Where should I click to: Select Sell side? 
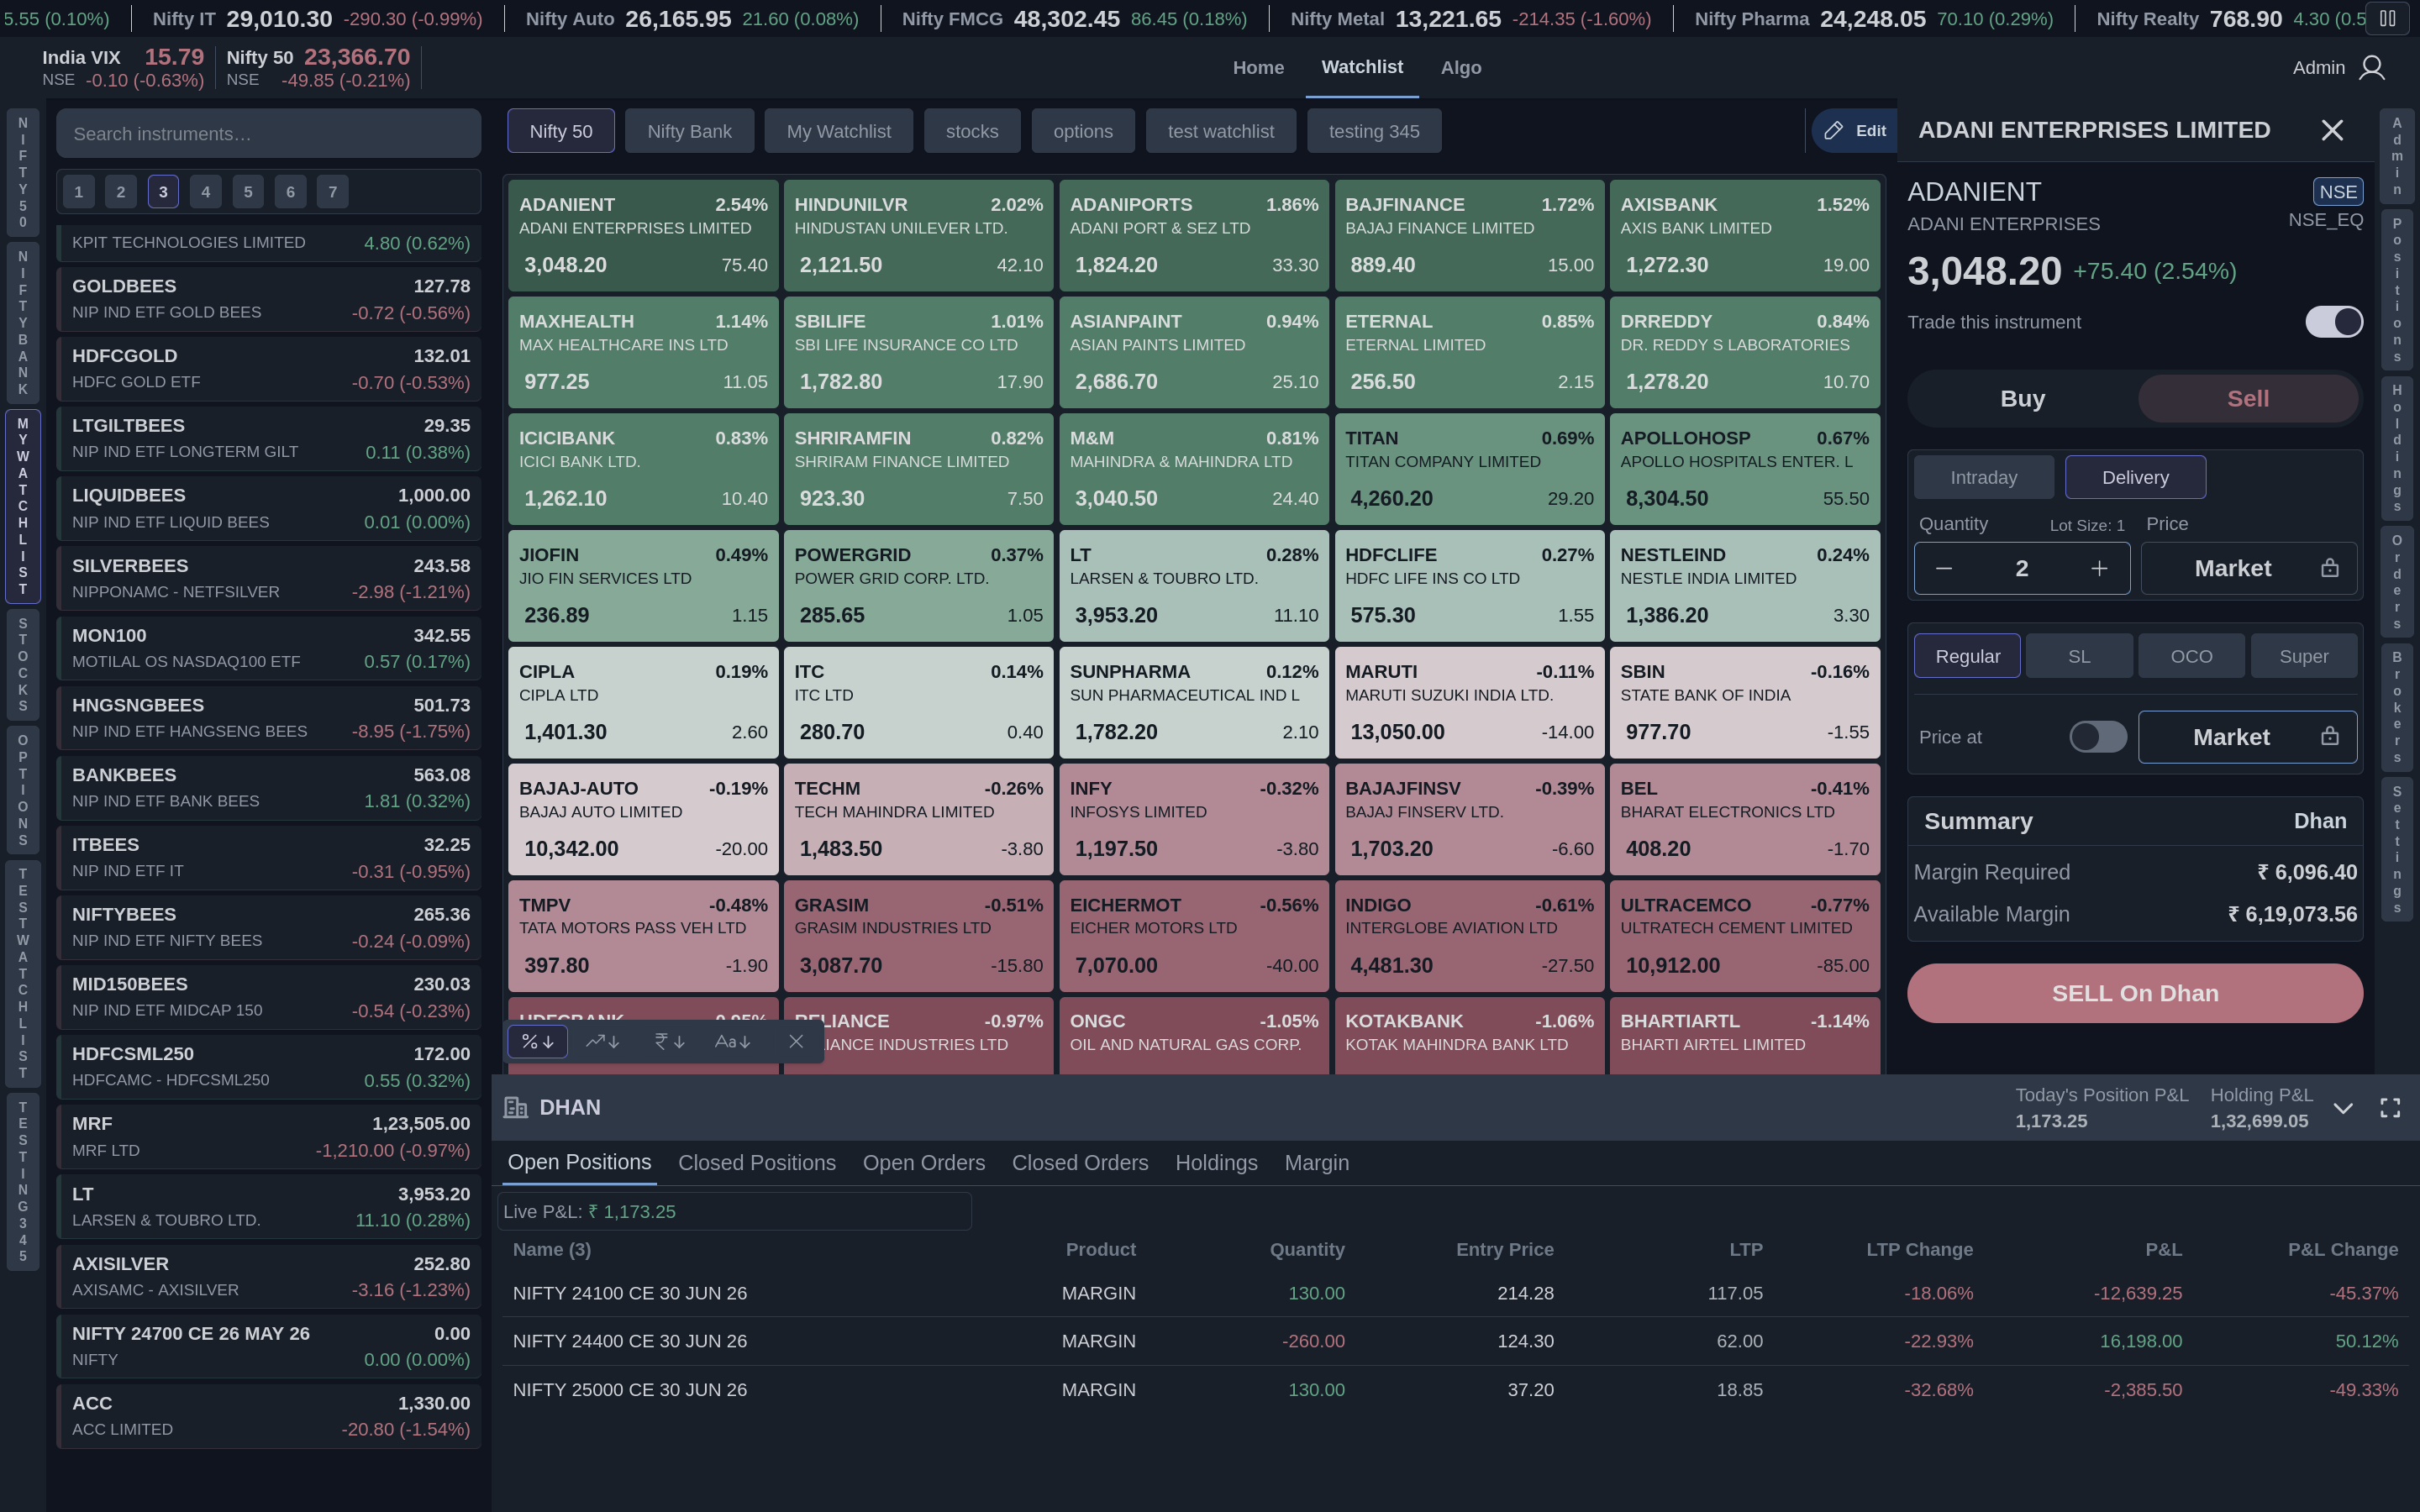pyautogui.click(x=2247, y=398)
